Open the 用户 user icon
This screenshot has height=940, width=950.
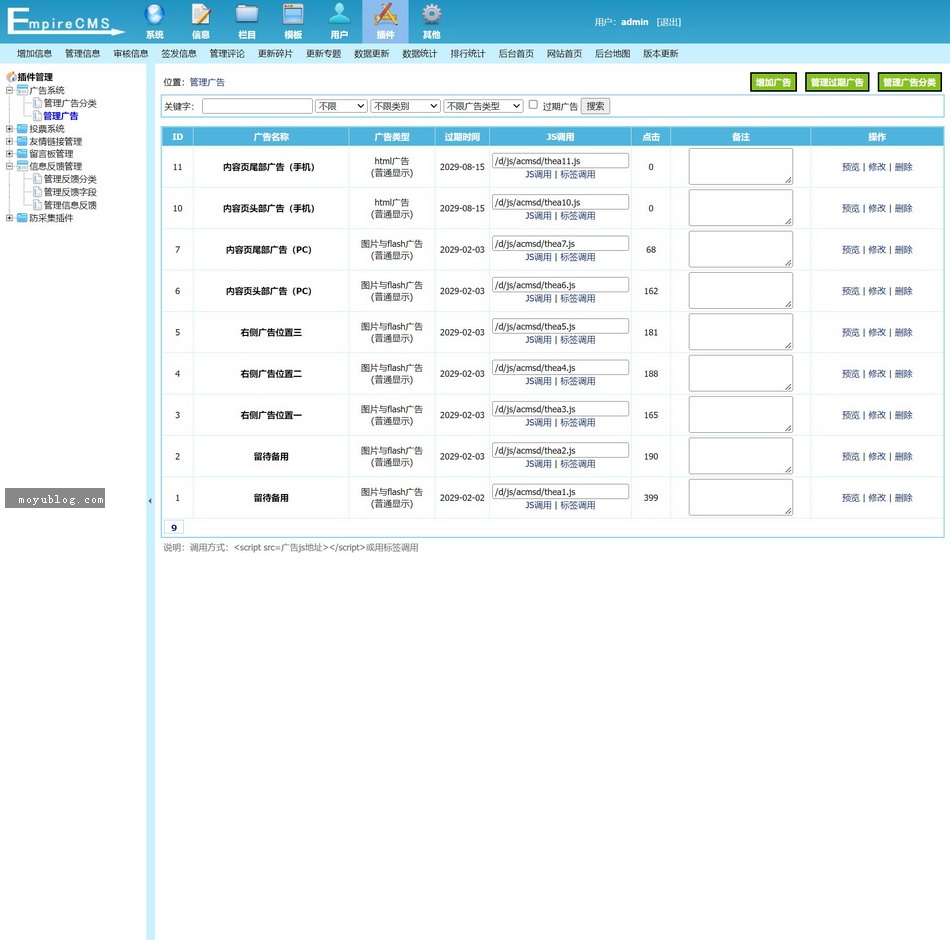click(x=339, y=15)
